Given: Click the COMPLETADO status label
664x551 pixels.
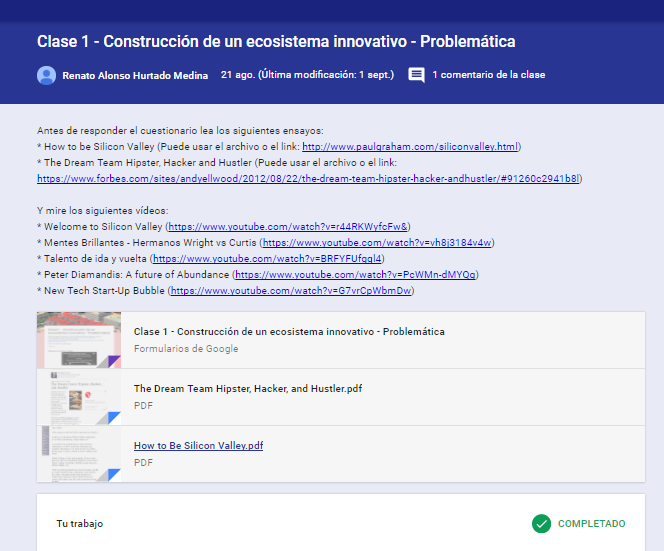Looking at the screenshot, I should tap(591, 523).
